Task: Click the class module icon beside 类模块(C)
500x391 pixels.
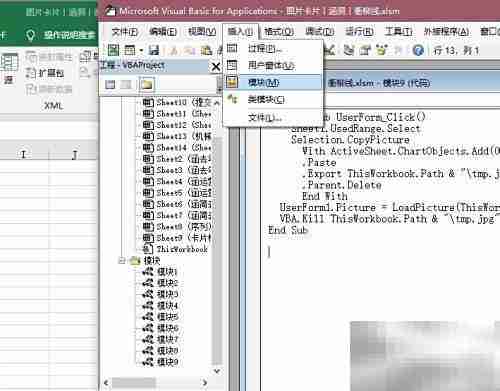Action: click(232, 99)
